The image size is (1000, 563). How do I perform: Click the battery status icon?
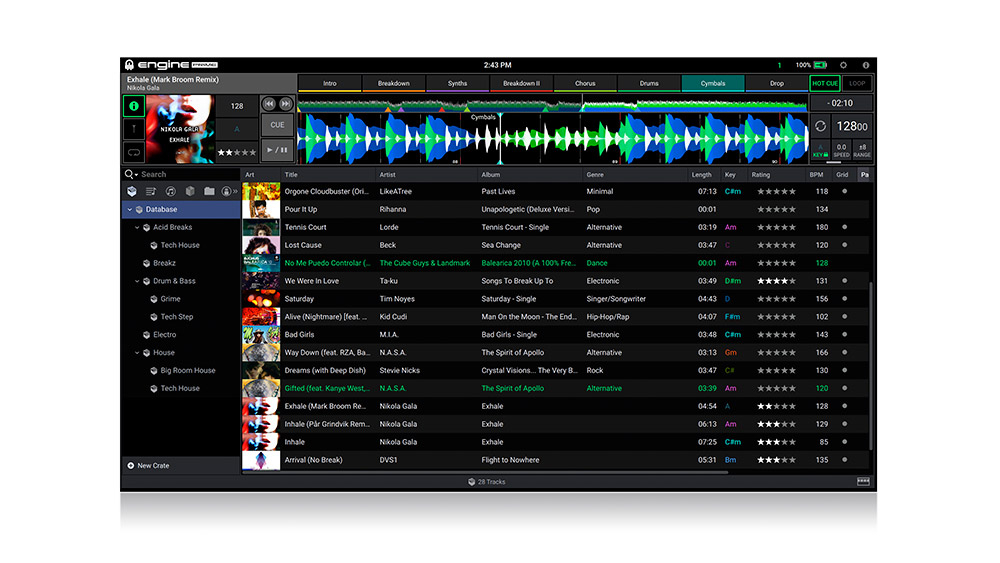click(x=820, y=65)
